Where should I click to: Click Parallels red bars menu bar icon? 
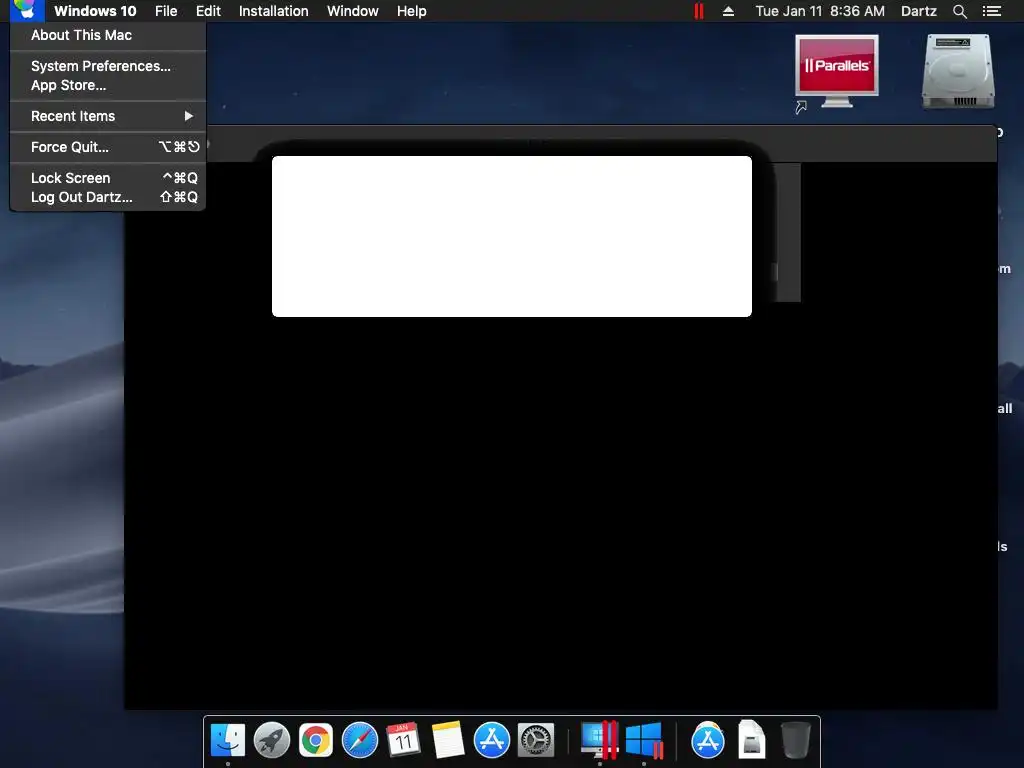(x=699, y=11)
